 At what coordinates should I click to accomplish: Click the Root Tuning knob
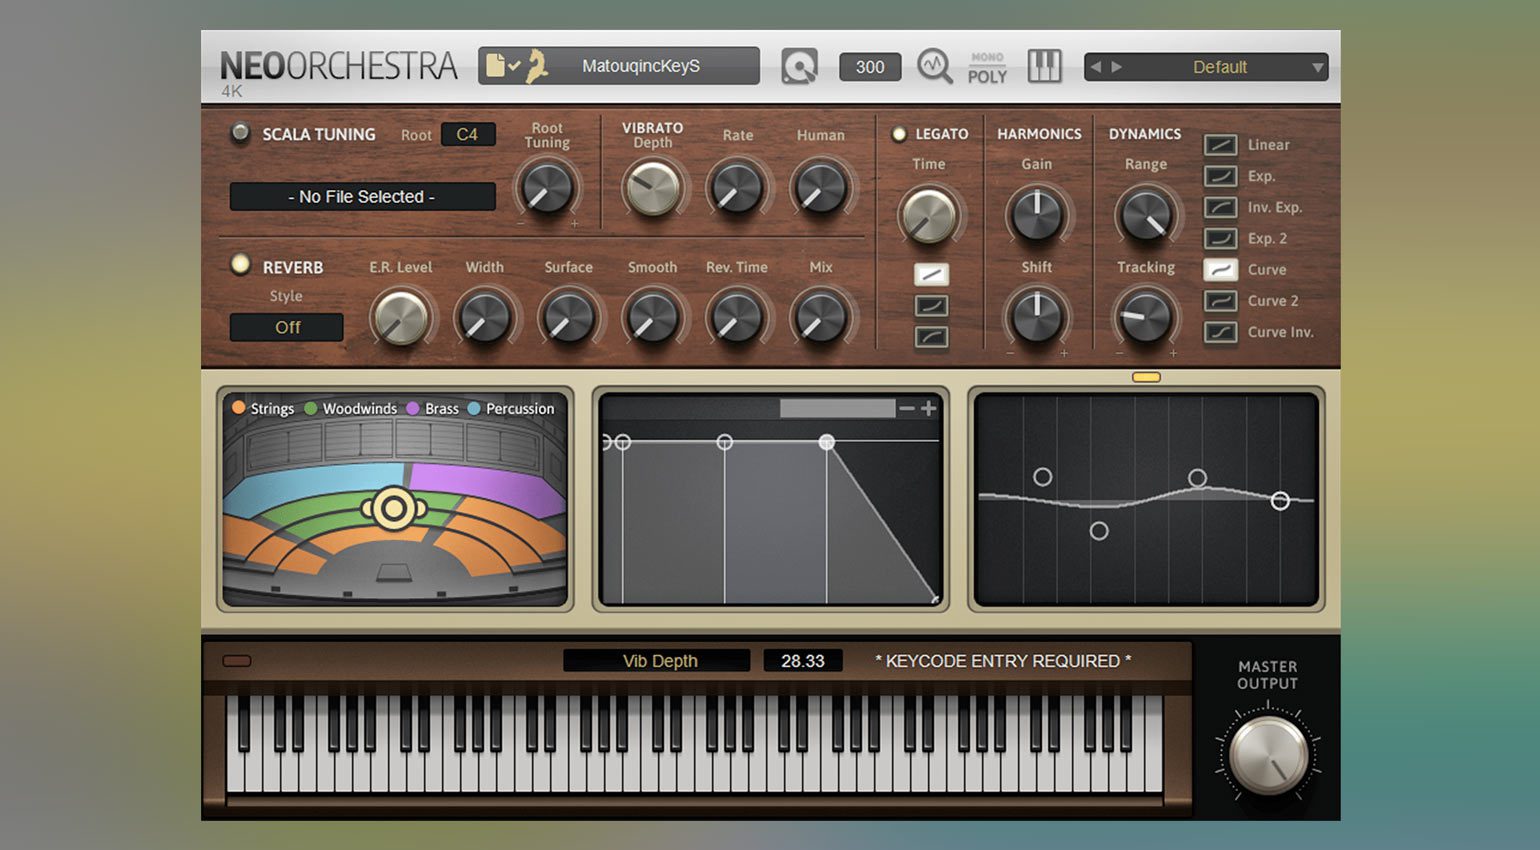(x=547, y=188)
